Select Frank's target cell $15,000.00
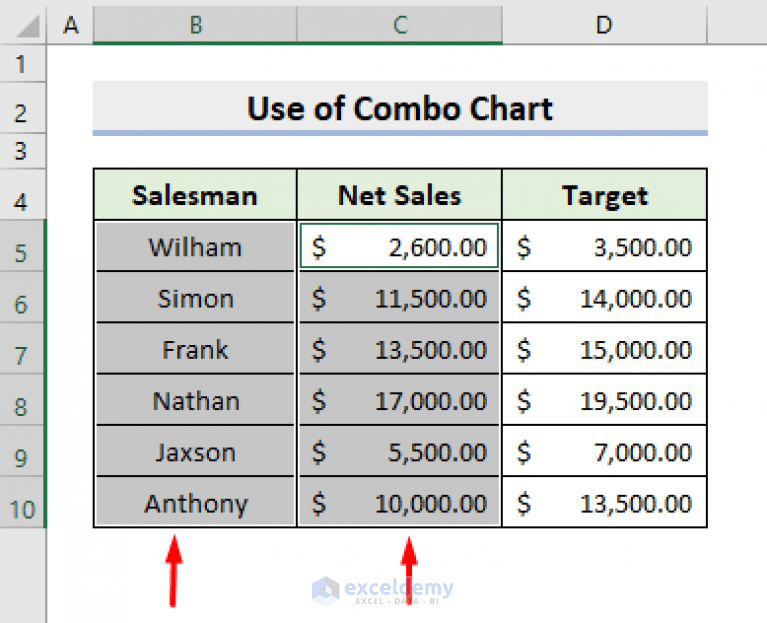The height and width of the screenshot is (623, 767). tap(604, 350)
